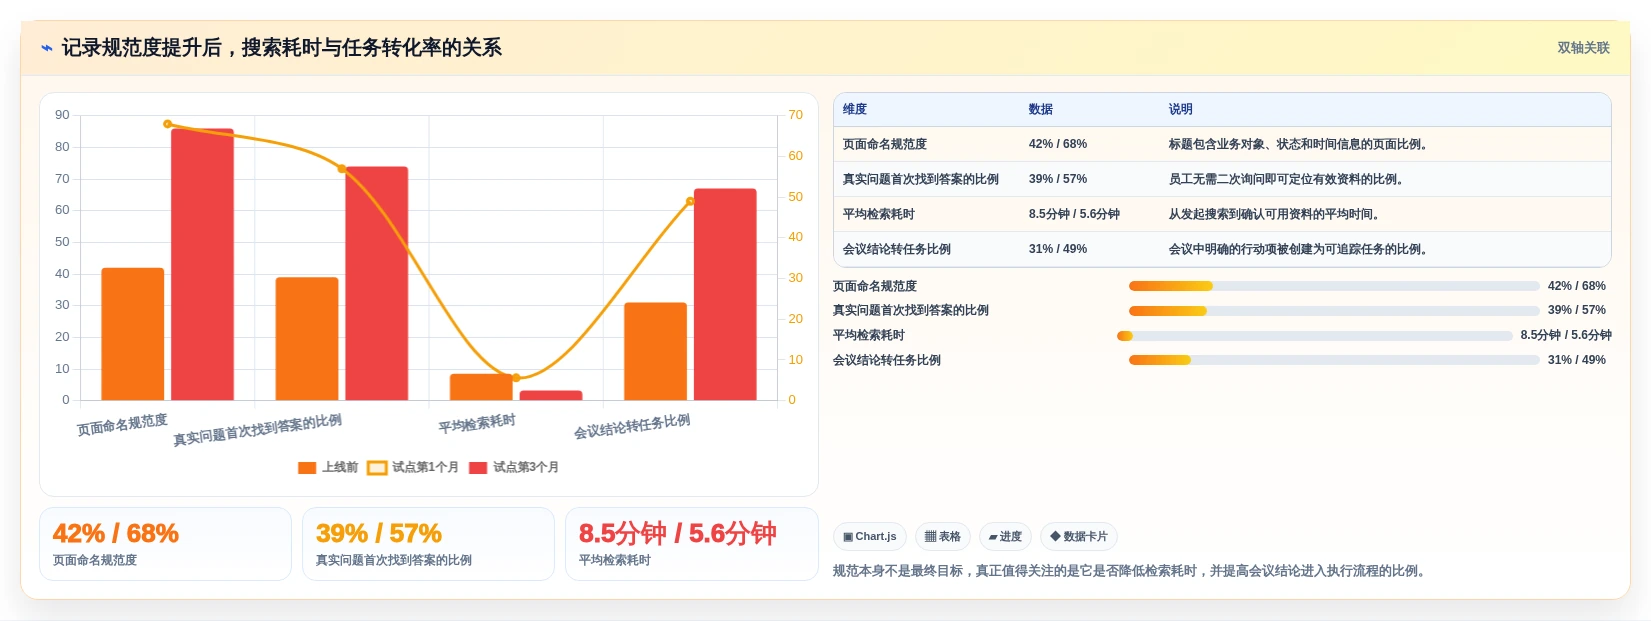This screenshot has height=621, width=1651.
Task: Click the 会议结论转任务比例 x-axis label
Action: 632,427
